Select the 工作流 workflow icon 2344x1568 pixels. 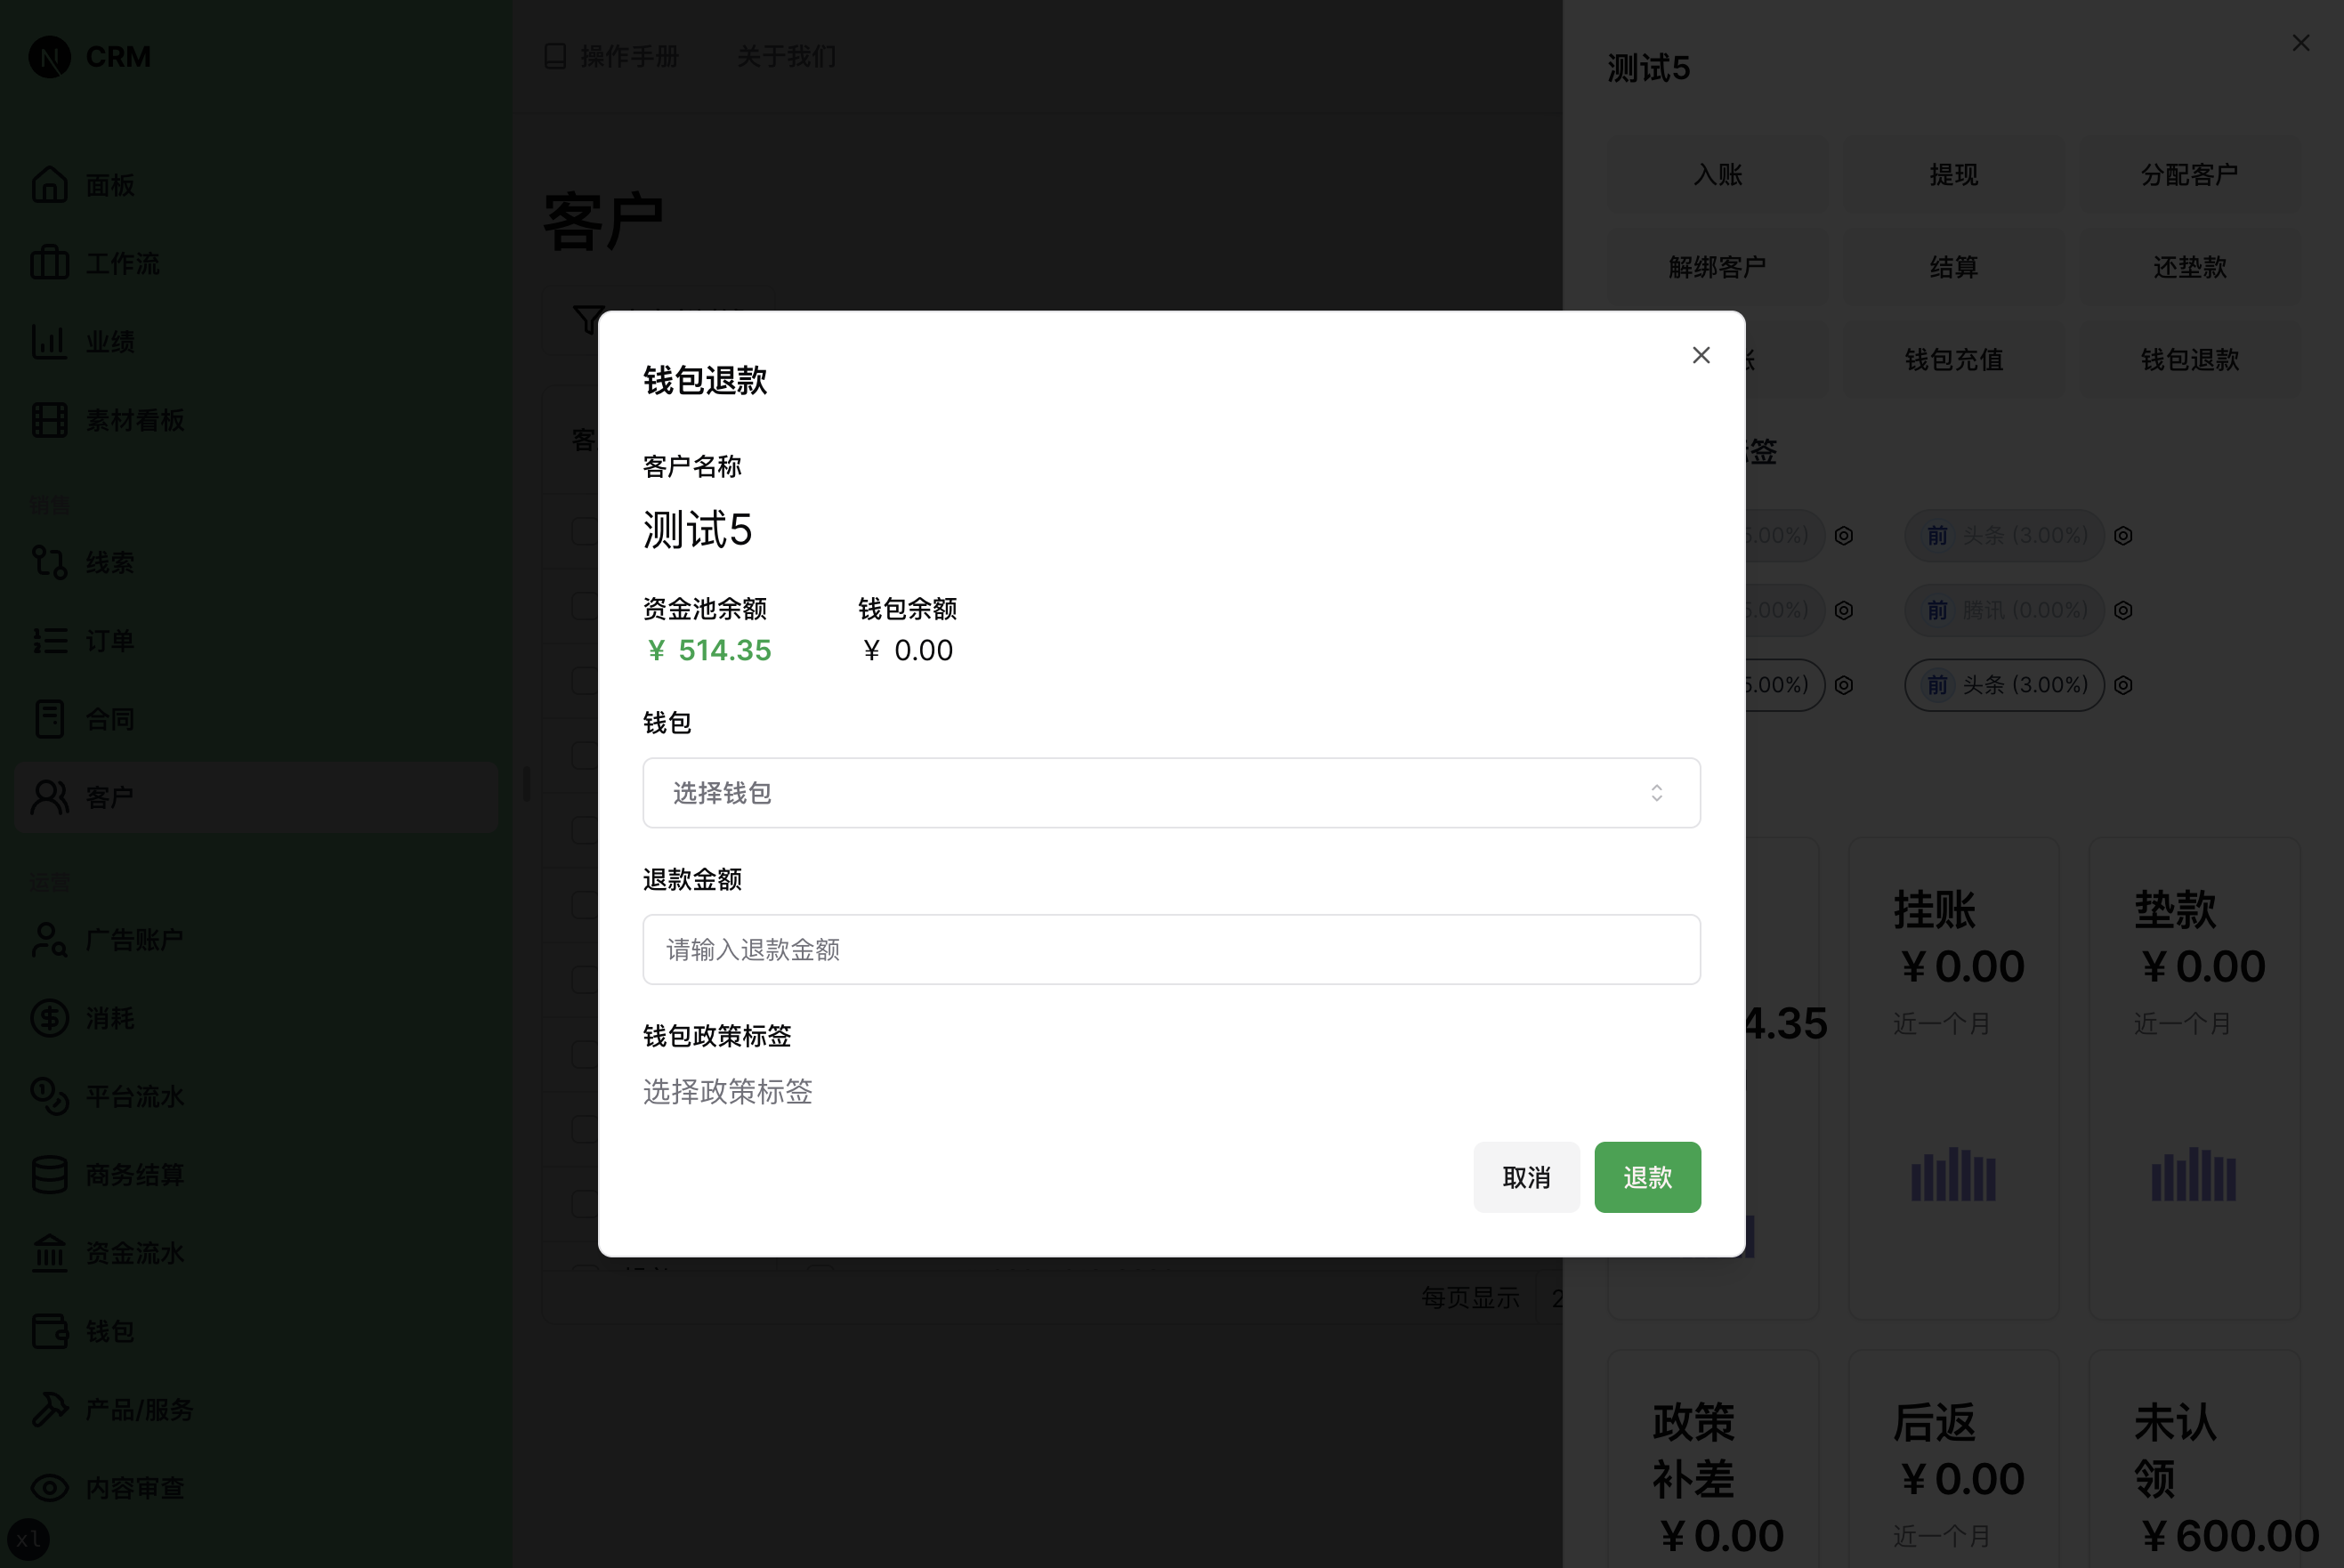click(49, 263)
